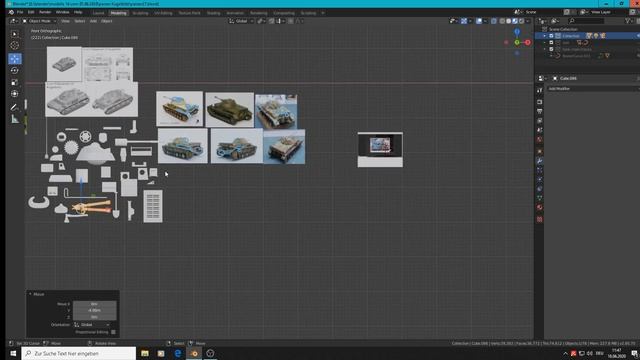Viewport: 640px width, 360px height.
Task: Select the Rotate tool
Action: tap(15, 70)
